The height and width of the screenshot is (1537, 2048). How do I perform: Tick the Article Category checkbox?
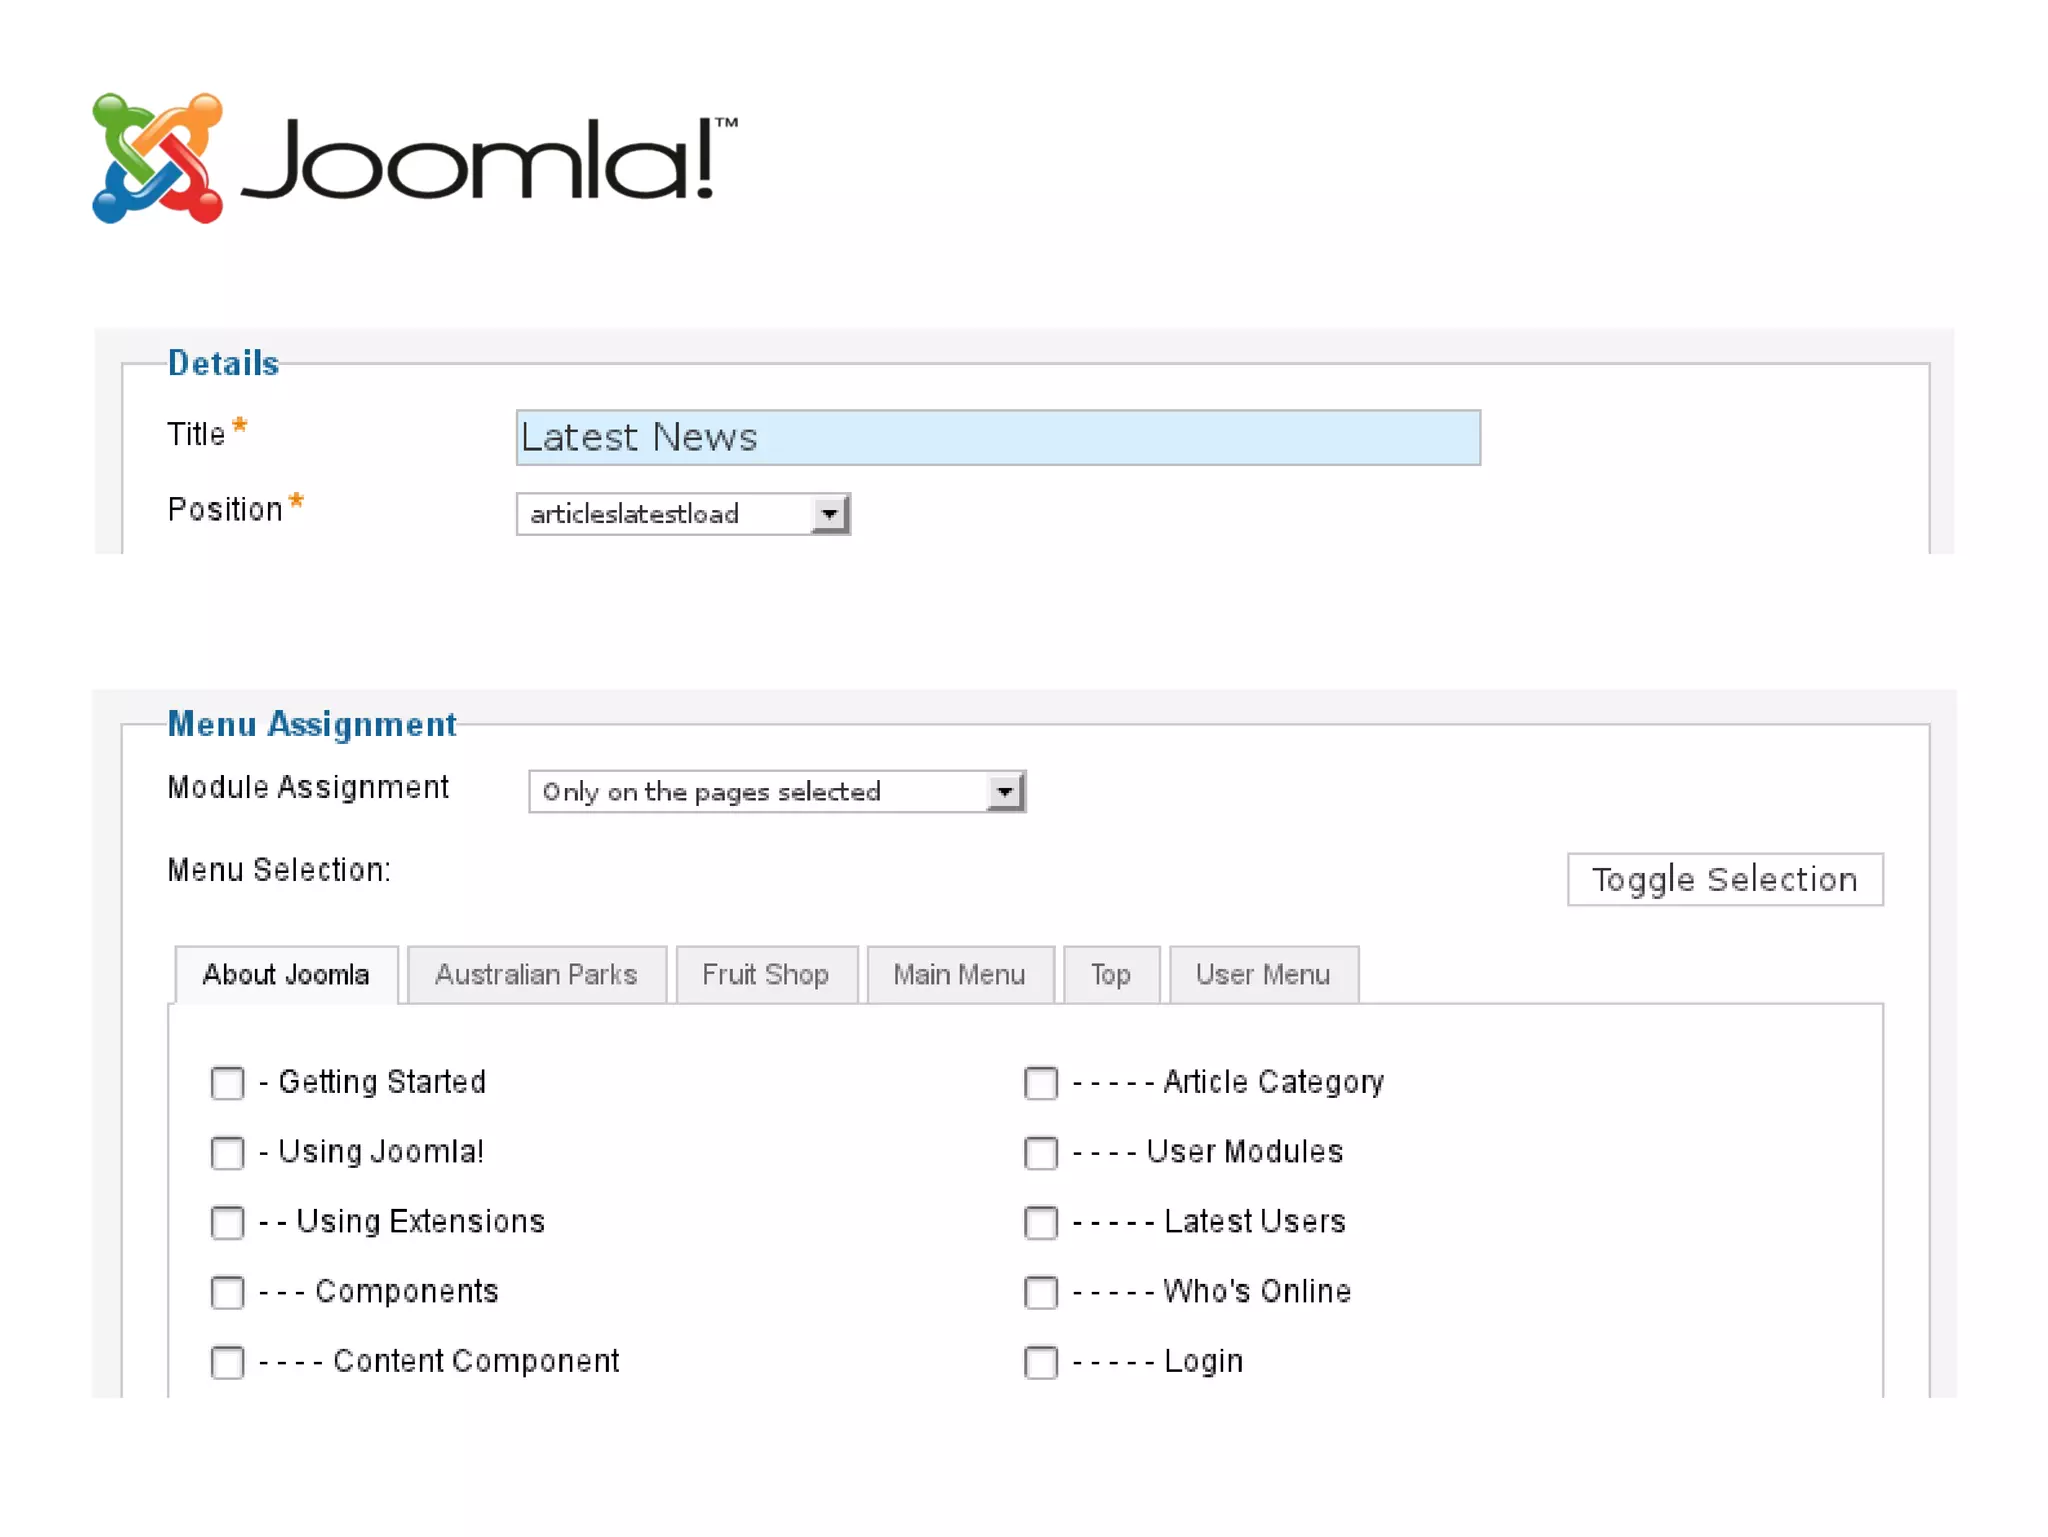[x=1041, y=1083]
